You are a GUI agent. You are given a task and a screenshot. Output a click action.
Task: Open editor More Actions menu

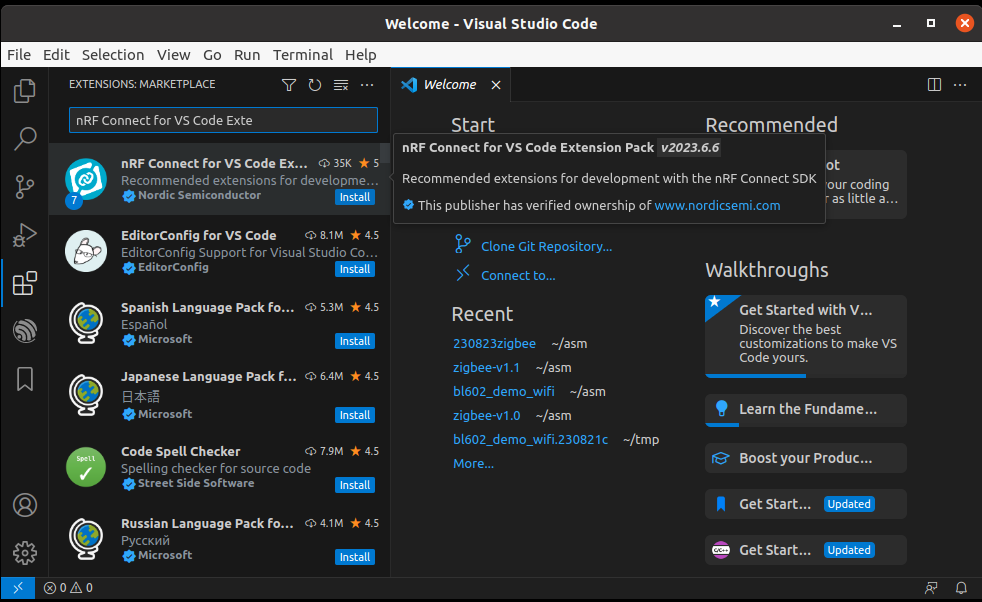point(960,85)
